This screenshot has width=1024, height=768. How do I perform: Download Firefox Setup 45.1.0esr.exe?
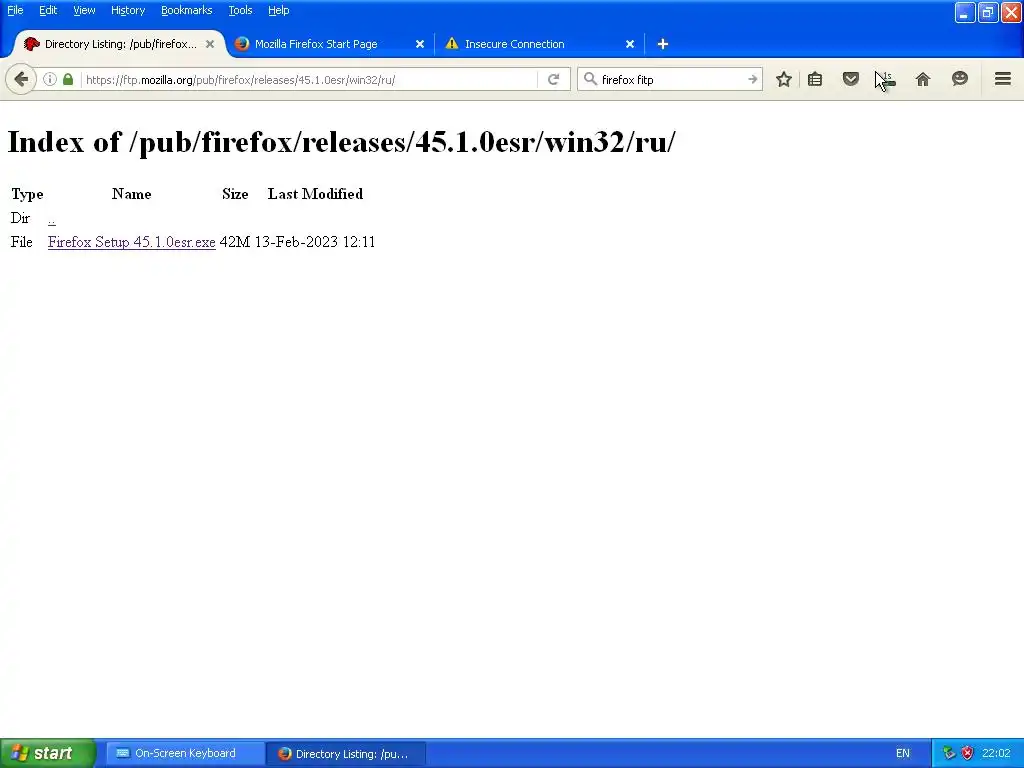point(131,242)
